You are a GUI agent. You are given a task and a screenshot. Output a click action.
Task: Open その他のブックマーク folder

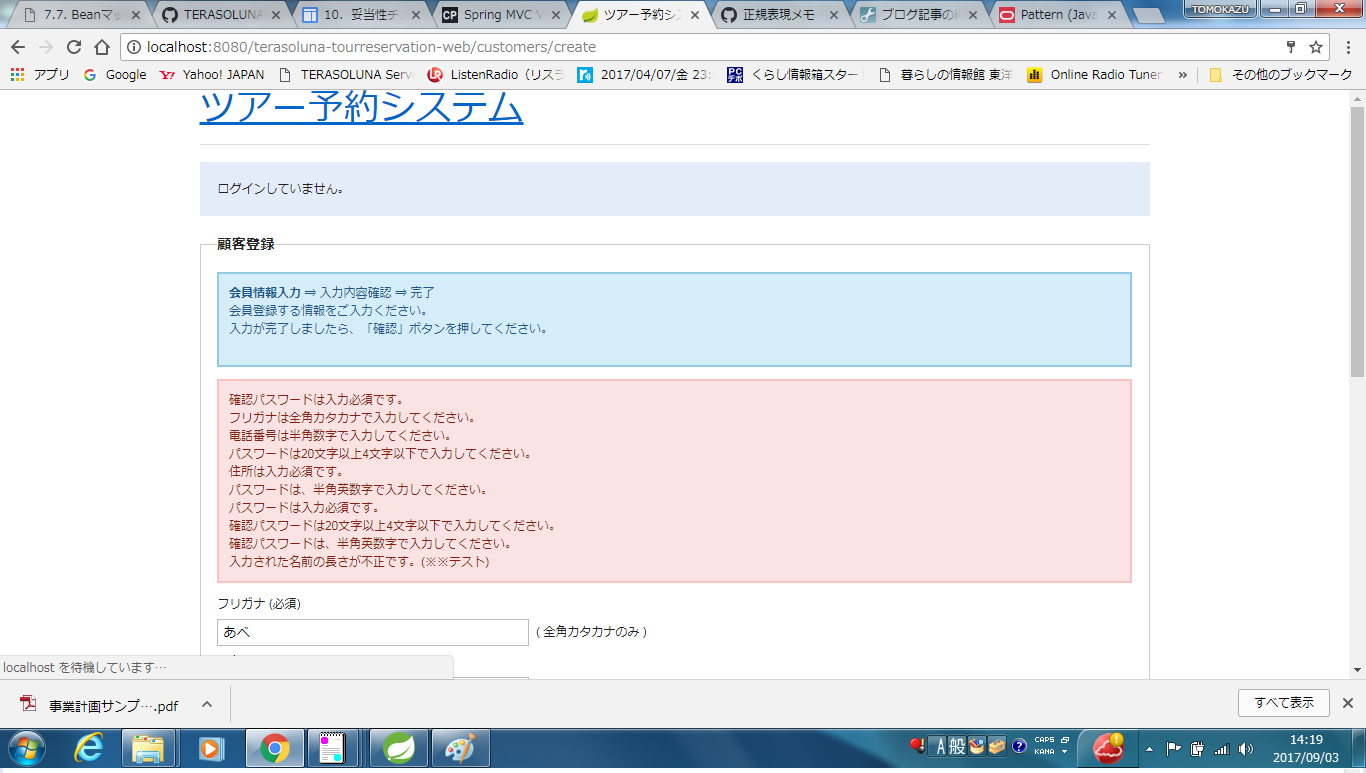coord(1281,75)
